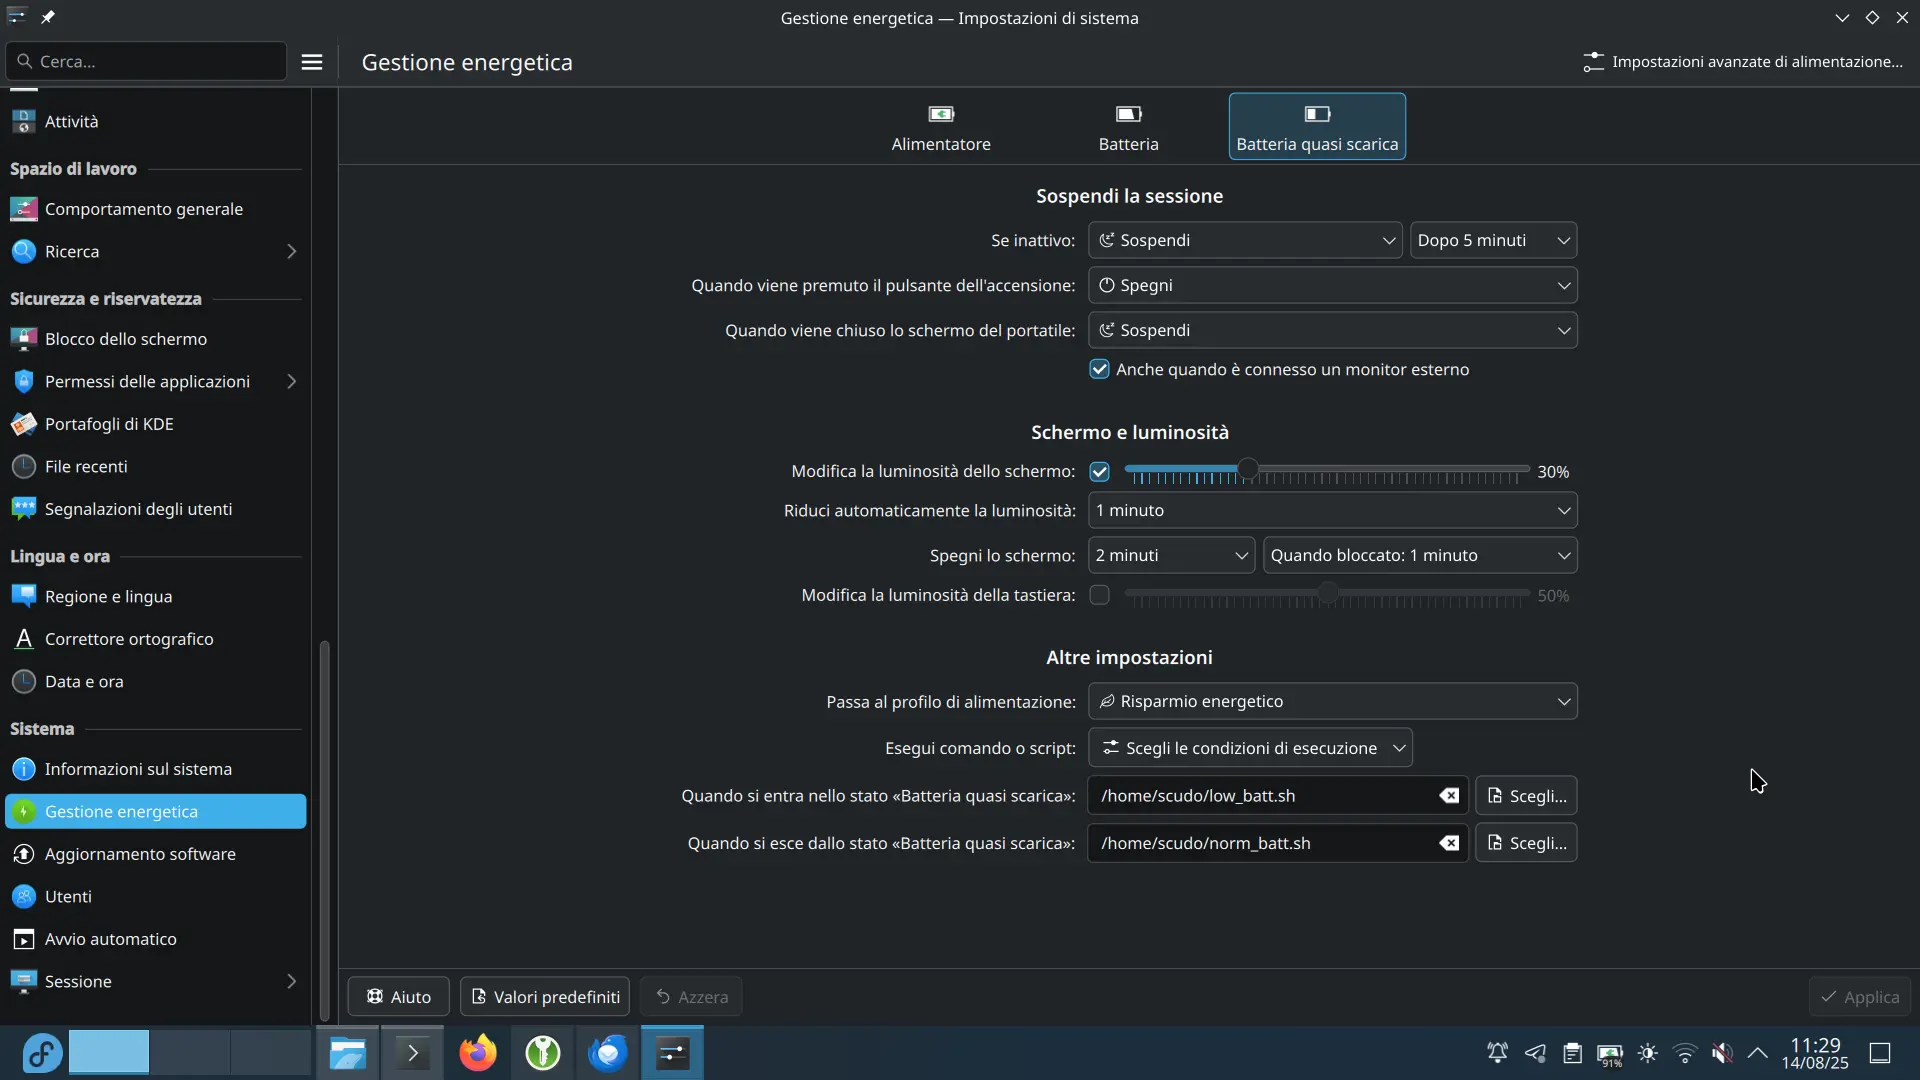Screen dimensions: 1920x1080
Task: Disable Modifica la luminosità dello schermo
Action: pyautogui.click(x=1100, y=471)
